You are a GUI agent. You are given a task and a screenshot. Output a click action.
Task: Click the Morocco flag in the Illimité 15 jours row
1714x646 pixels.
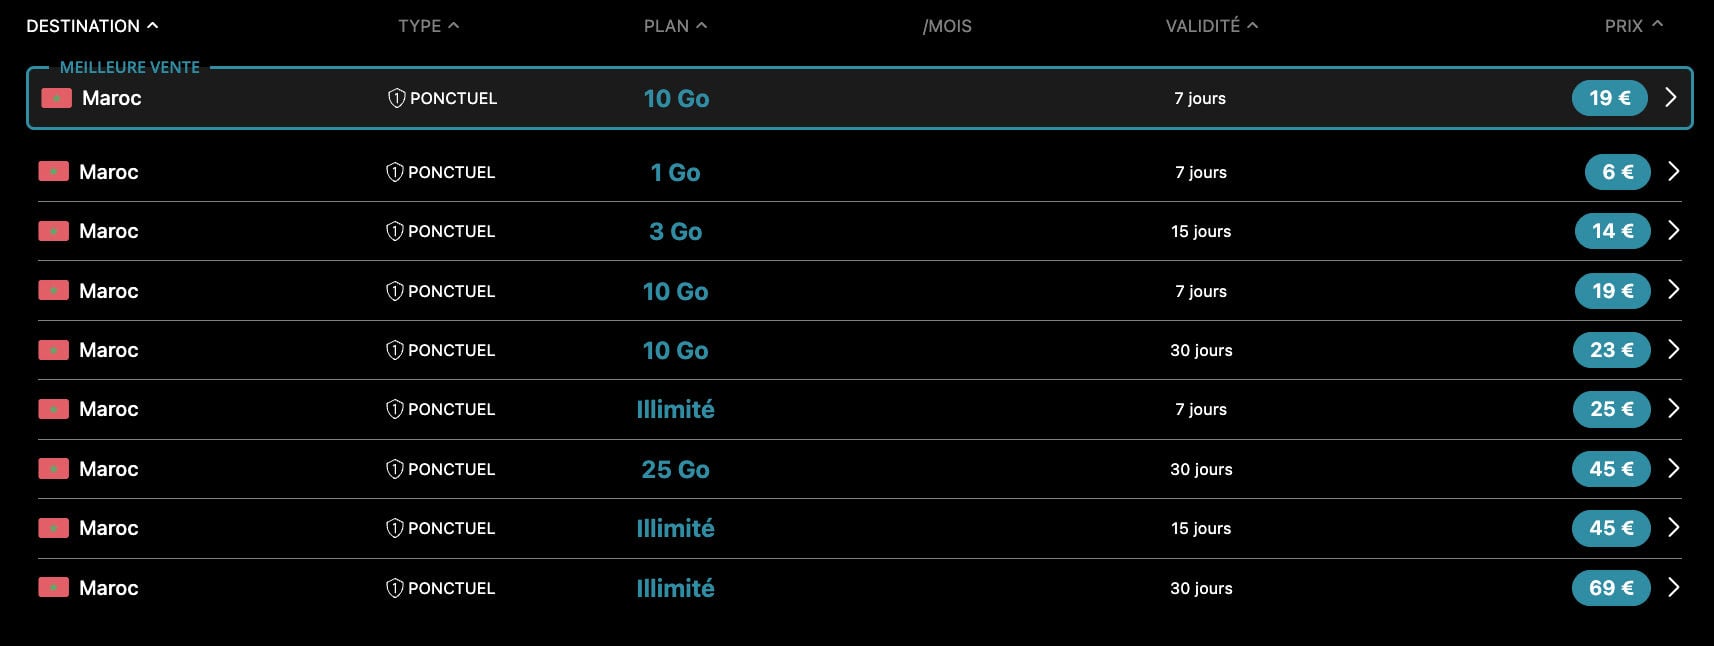[53, 528]
